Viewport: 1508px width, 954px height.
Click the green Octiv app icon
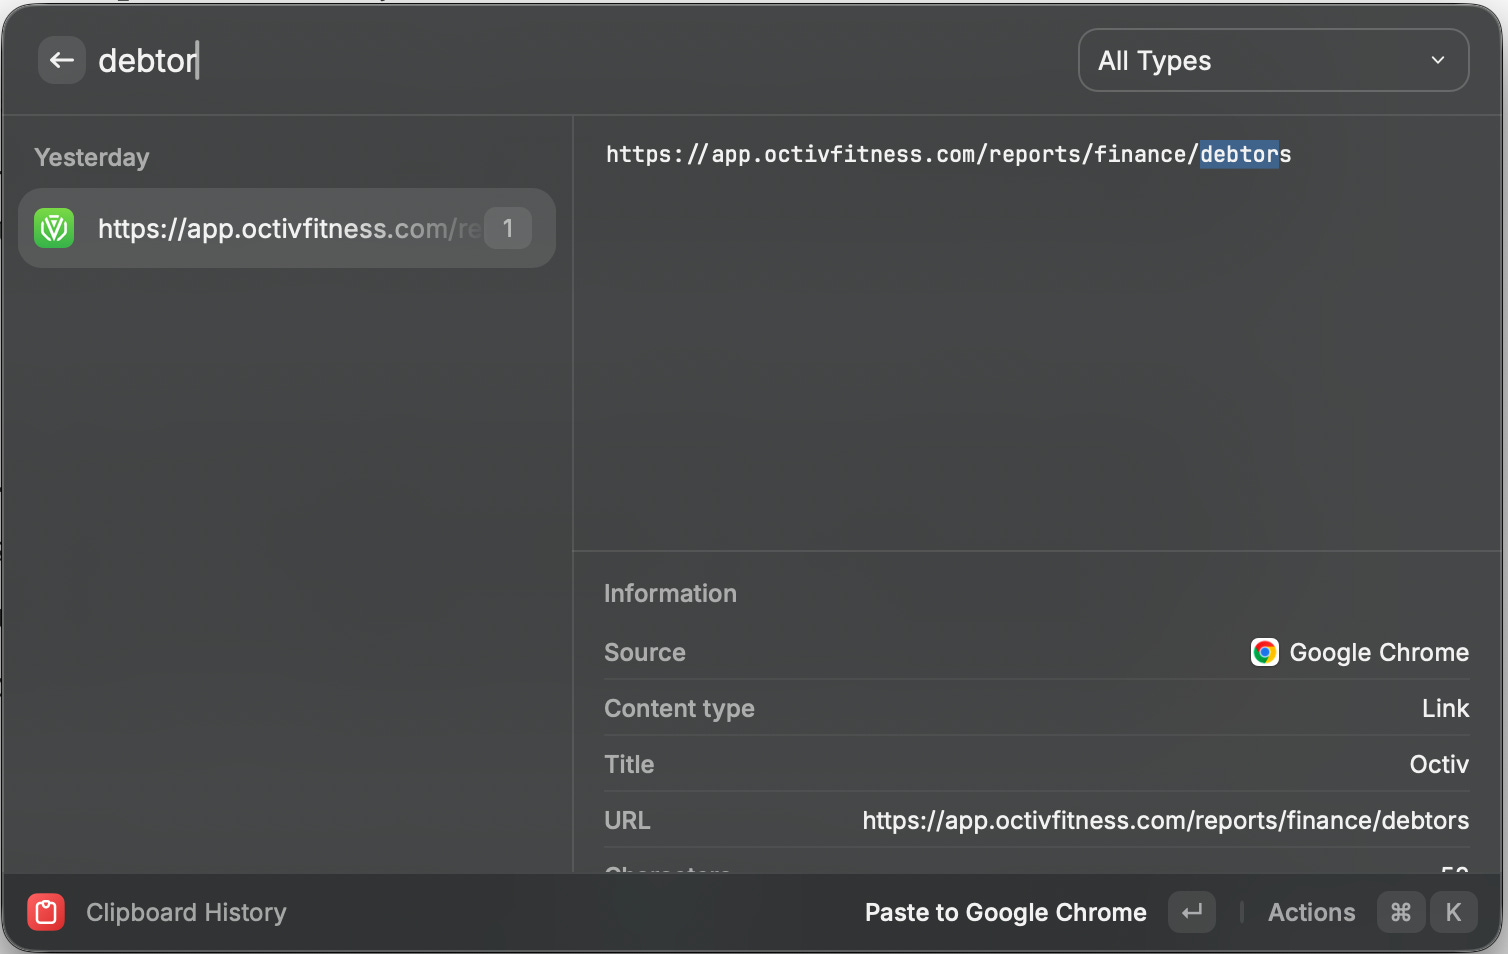[x=54, y=228]
